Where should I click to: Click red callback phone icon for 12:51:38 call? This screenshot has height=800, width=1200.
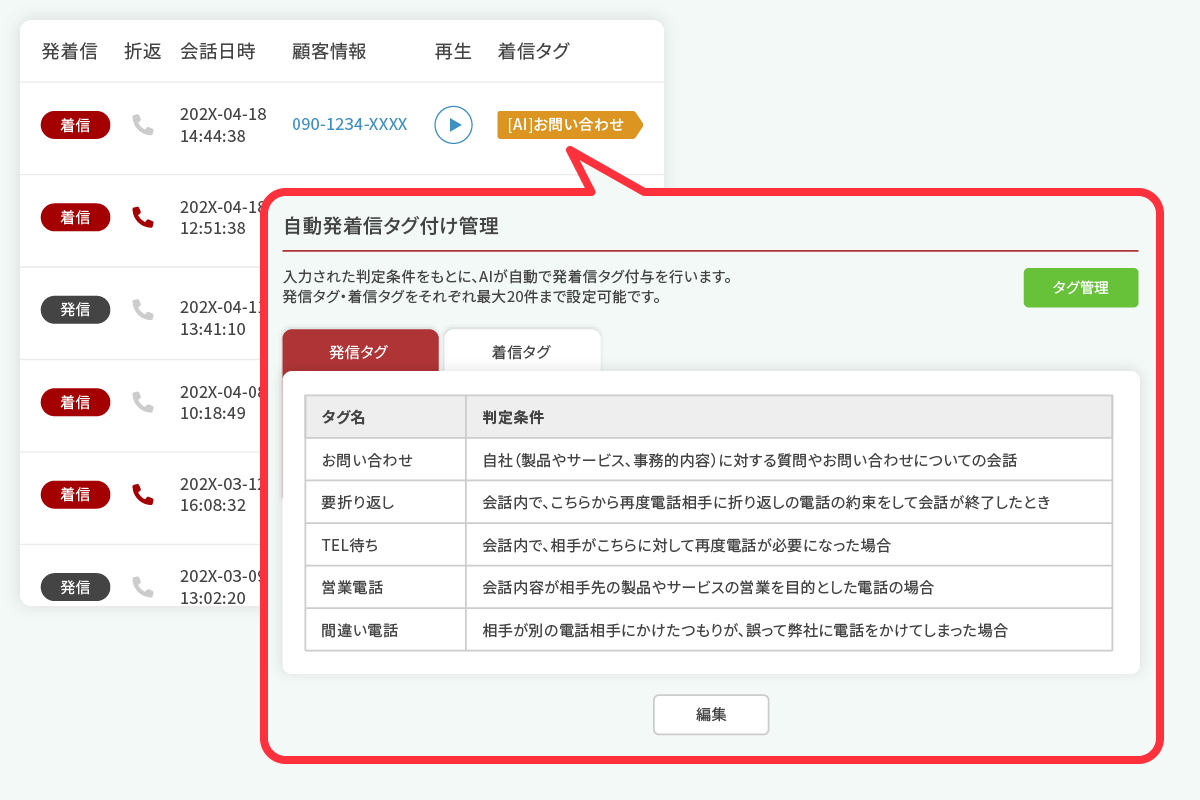coord(143,217)
